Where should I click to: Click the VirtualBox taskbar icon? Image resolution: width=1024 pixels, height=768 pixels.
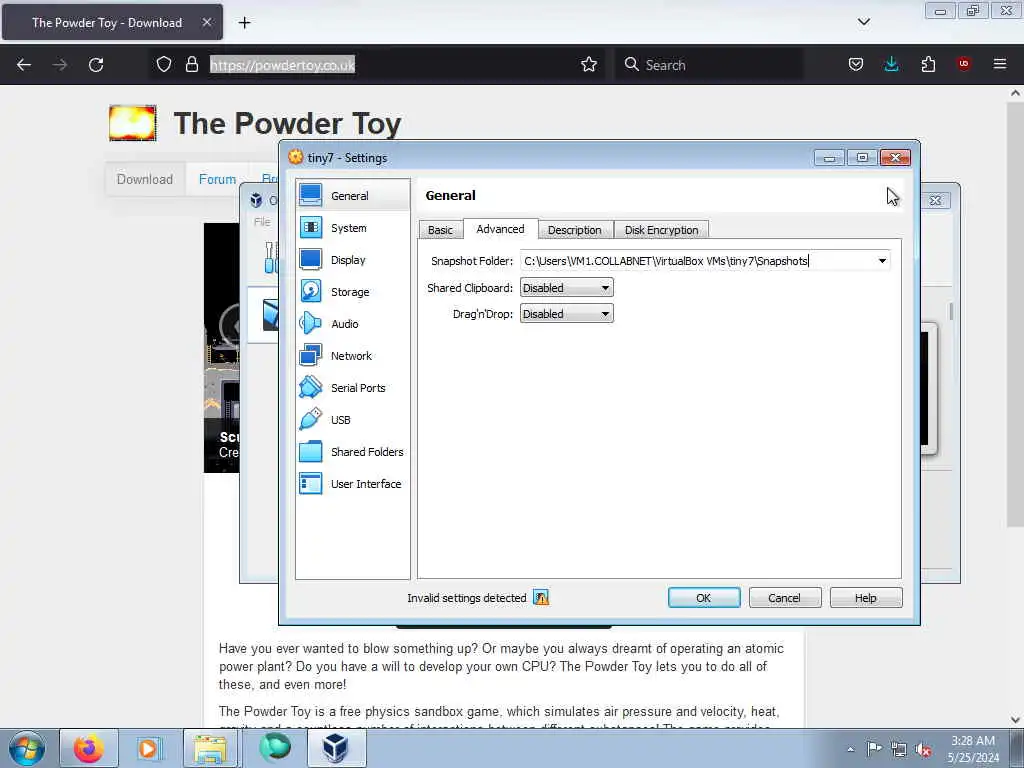click(x=336, y=748)
